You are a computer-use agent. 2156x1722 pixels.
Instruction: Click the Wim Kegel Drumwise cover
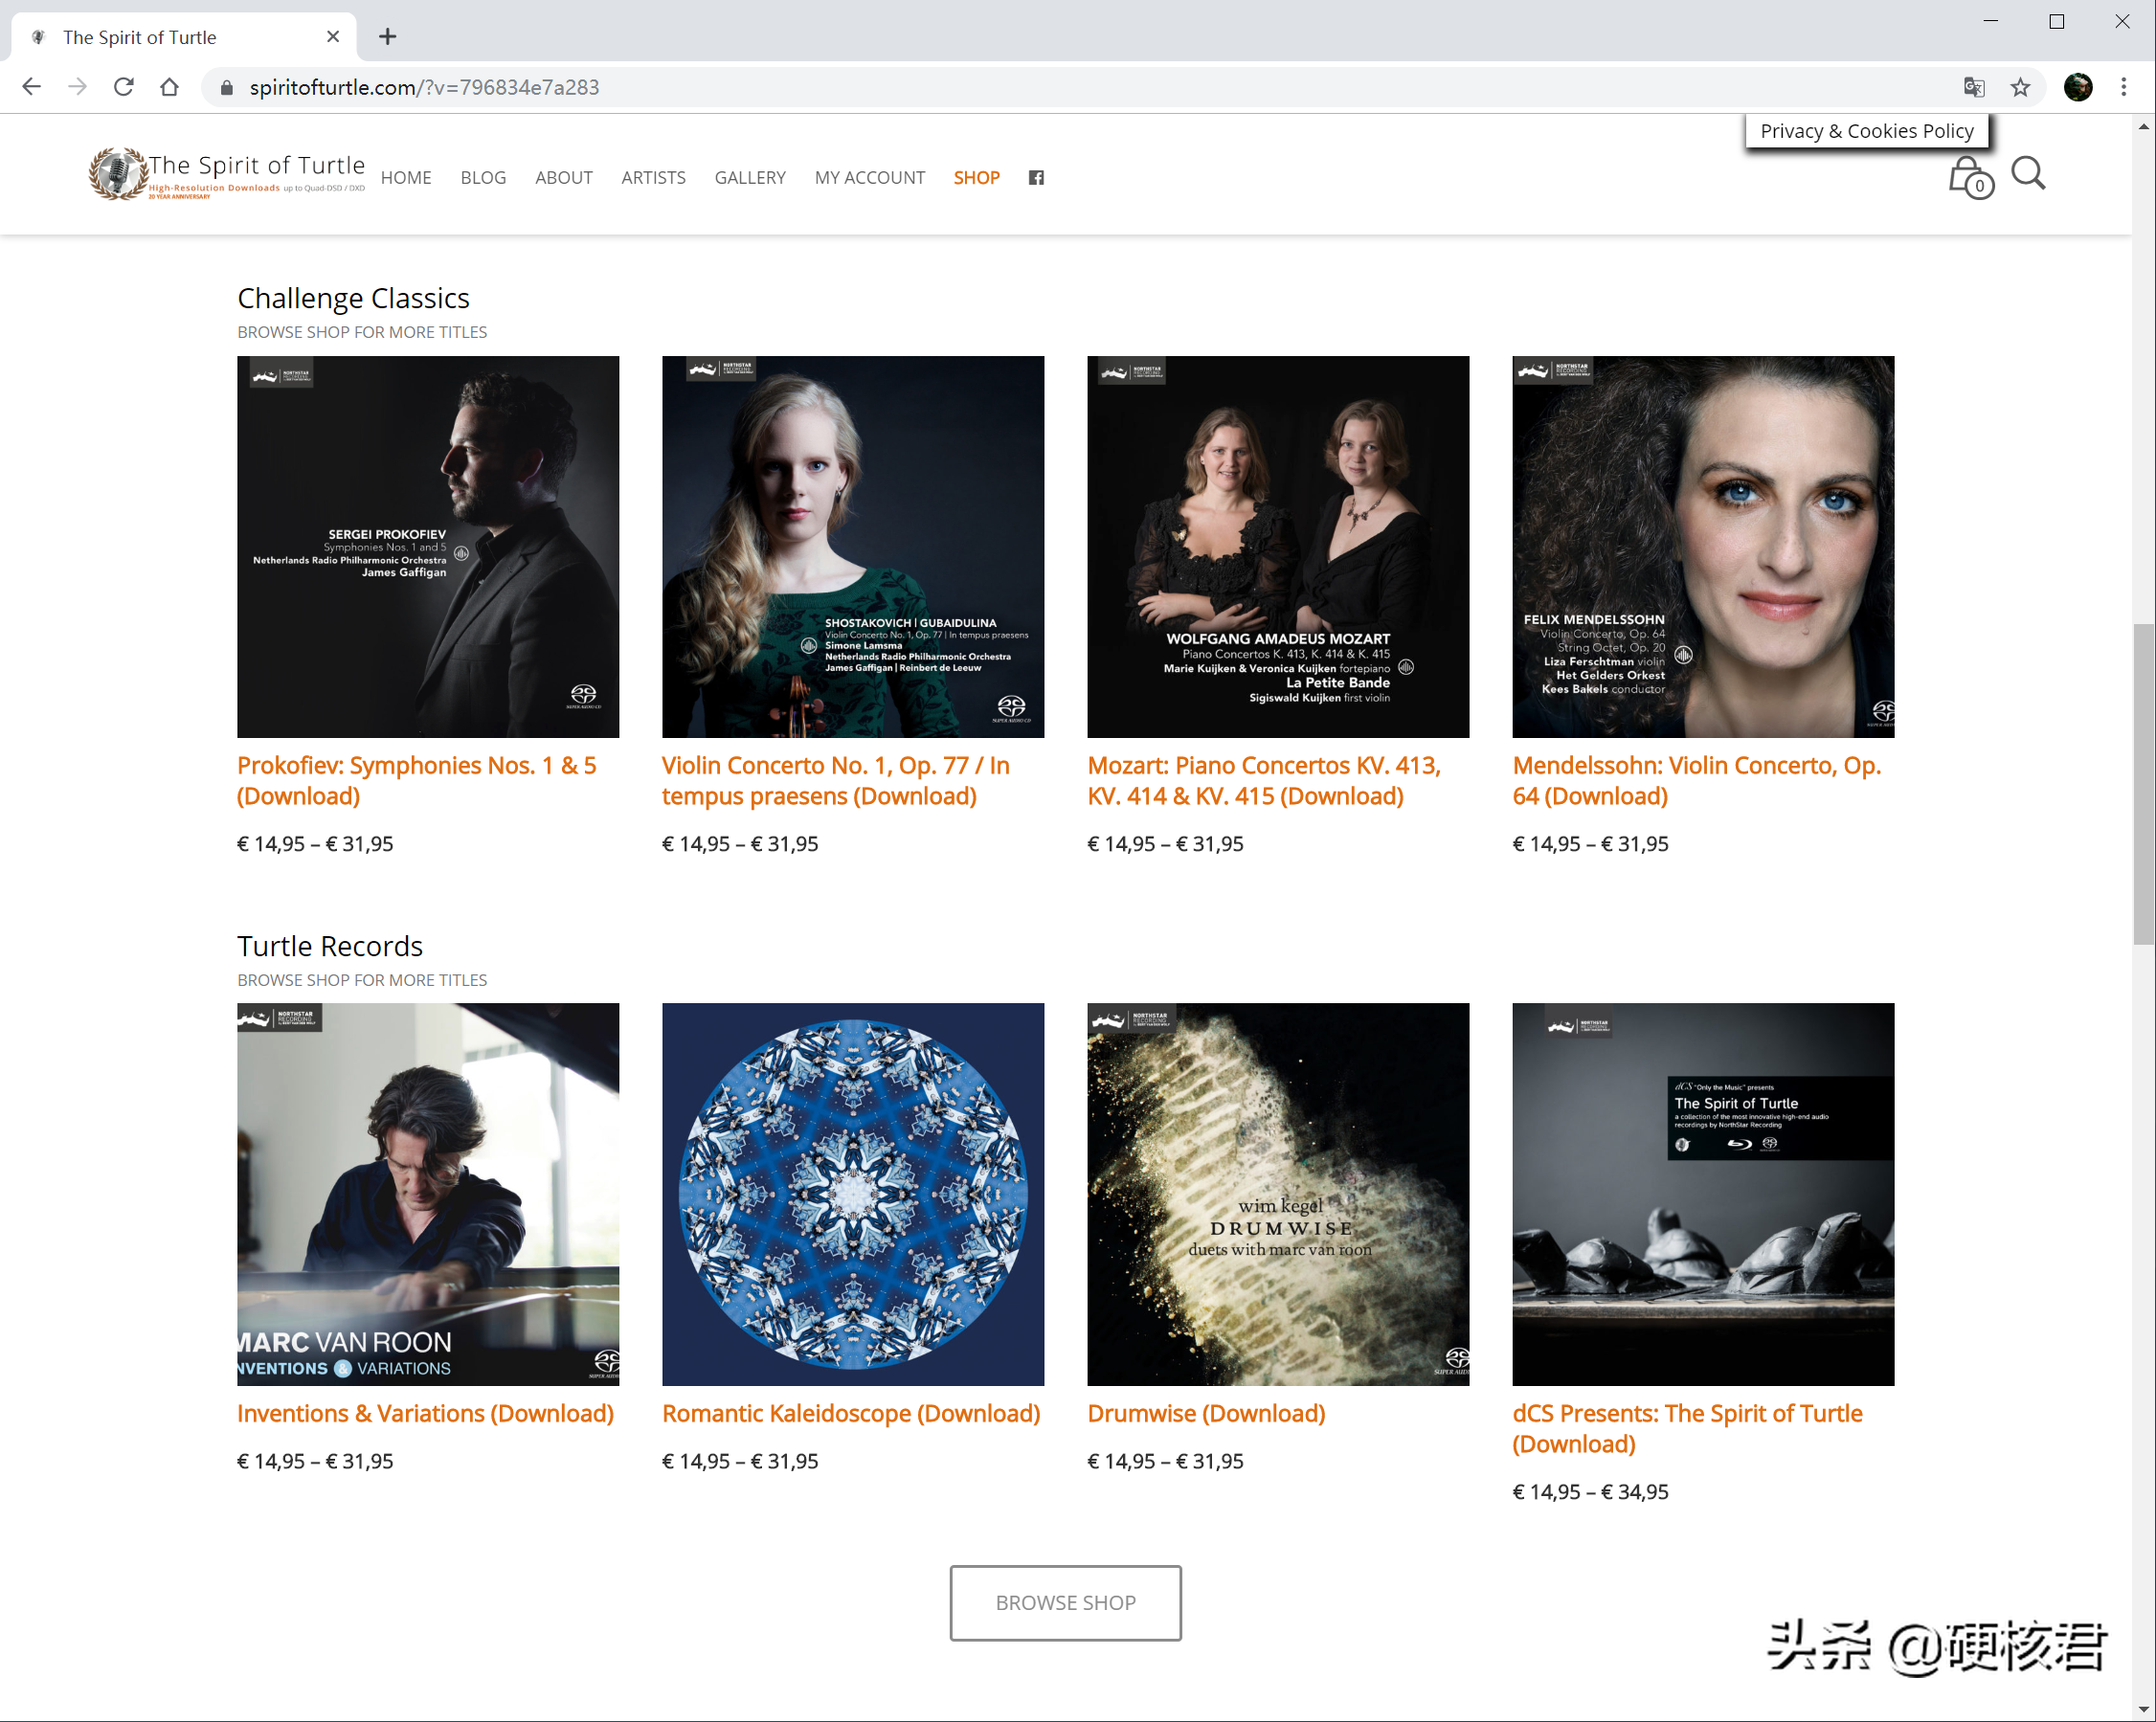click(x=1278, y=1194)
